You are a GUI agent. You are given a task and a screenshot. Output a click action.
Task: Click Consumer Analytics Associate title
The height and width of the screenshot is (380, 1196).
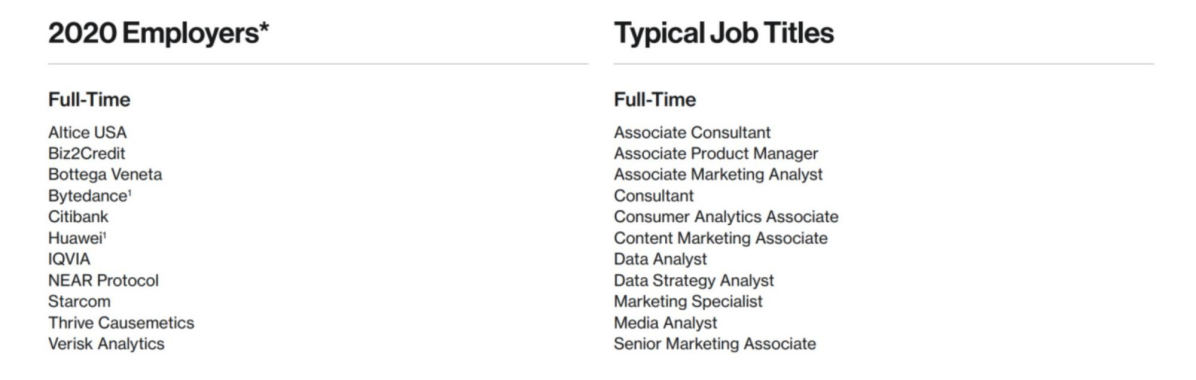click(725, 217)
